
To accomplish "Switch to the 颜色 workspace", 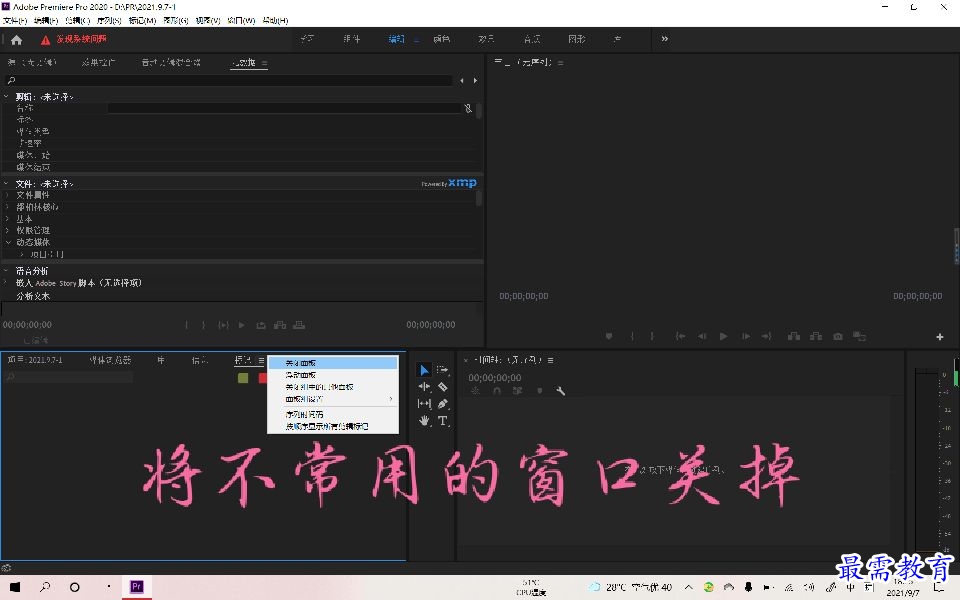I will (441, 39).
